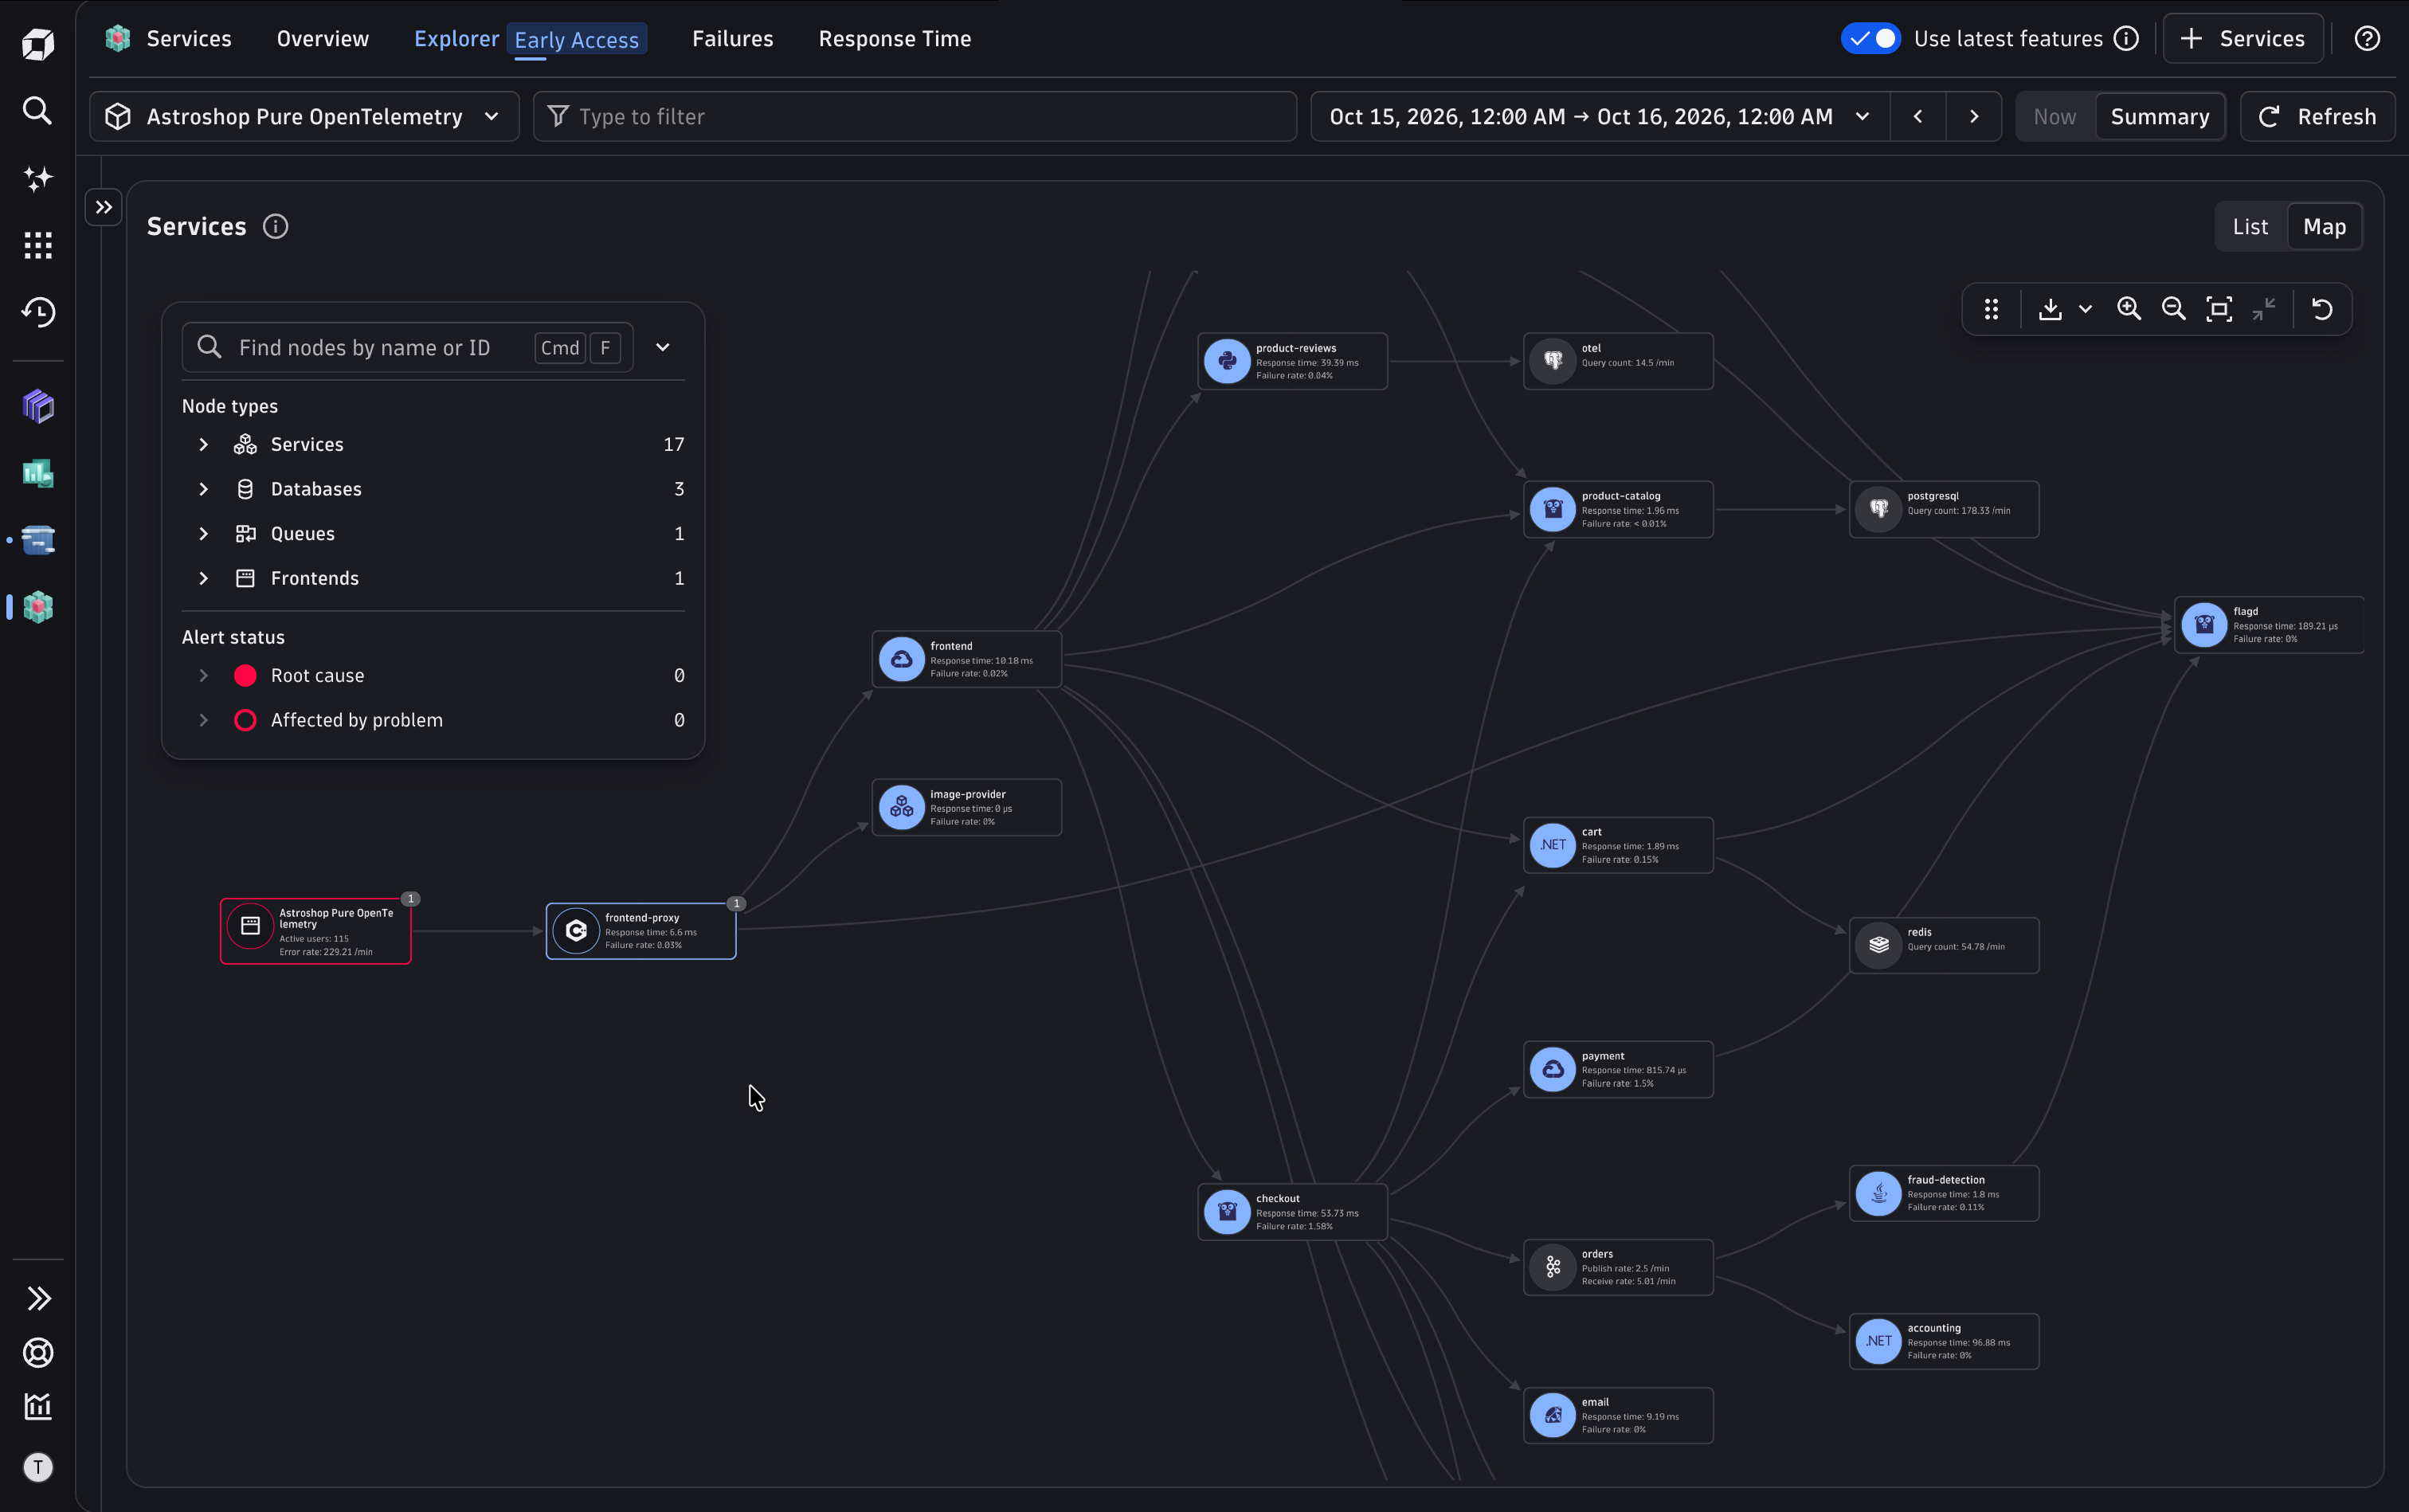2409x1512 pixels.
Task: Open the Explorer tab
Action: click(x=456, y=38)
